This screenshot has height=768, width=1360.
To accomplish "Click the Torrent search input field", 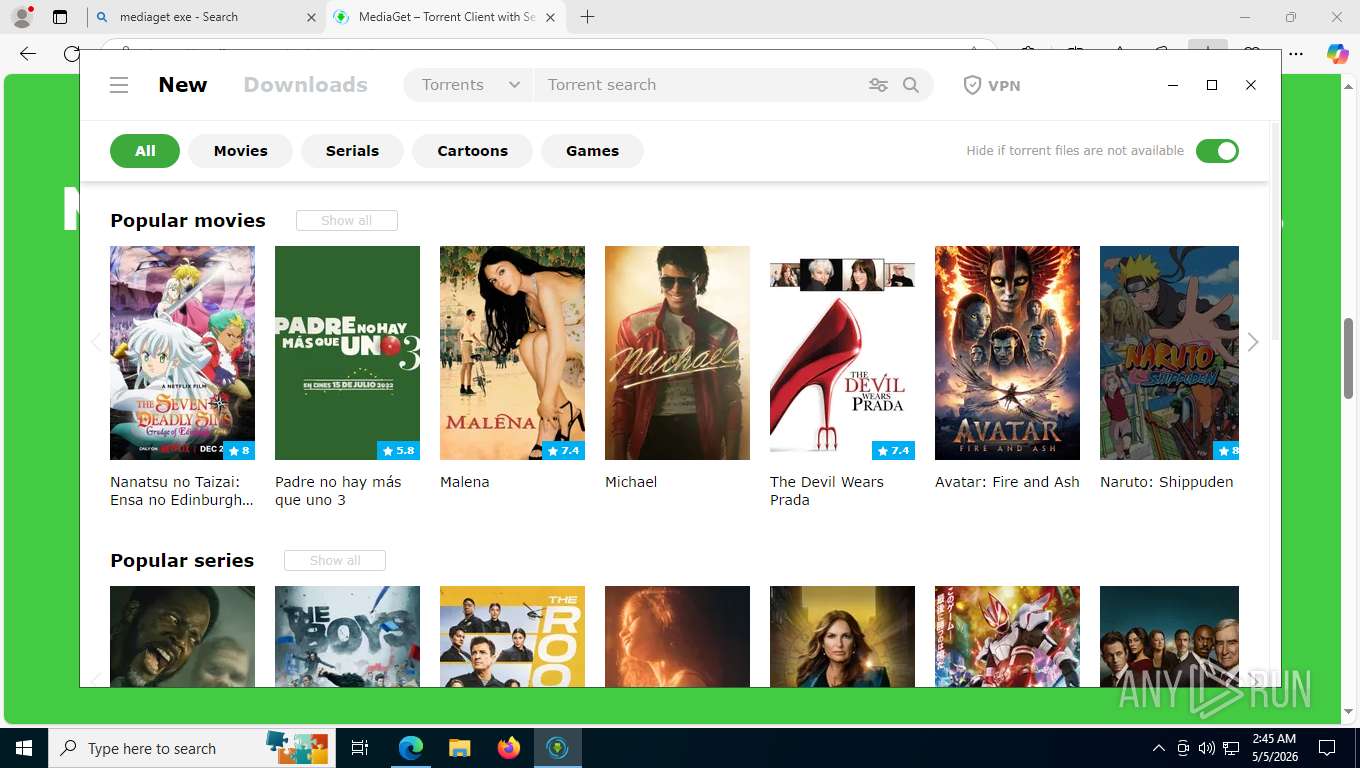I will [700, 85].
